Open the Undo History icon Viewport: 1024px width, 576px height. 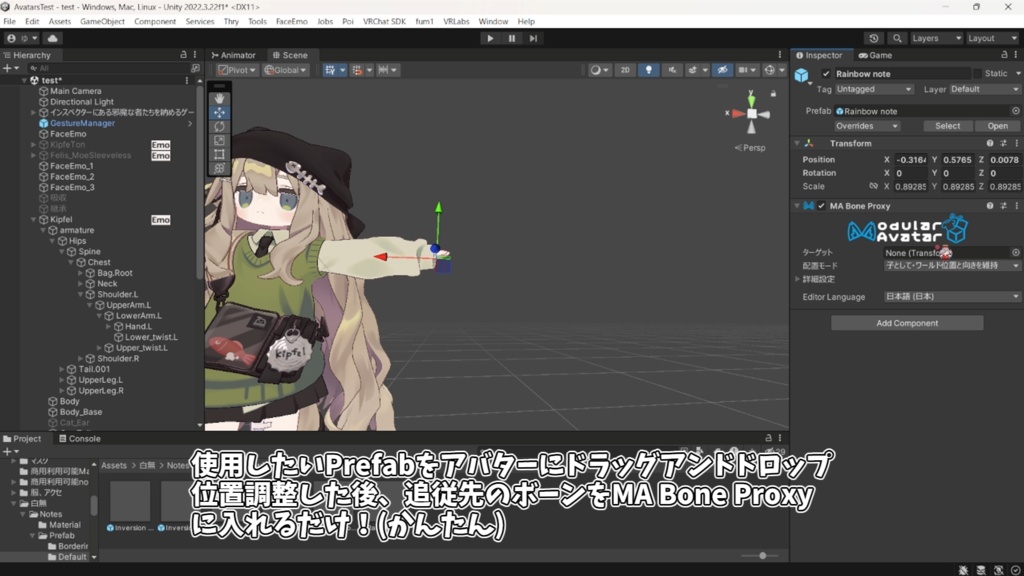(x=874, y=39)
